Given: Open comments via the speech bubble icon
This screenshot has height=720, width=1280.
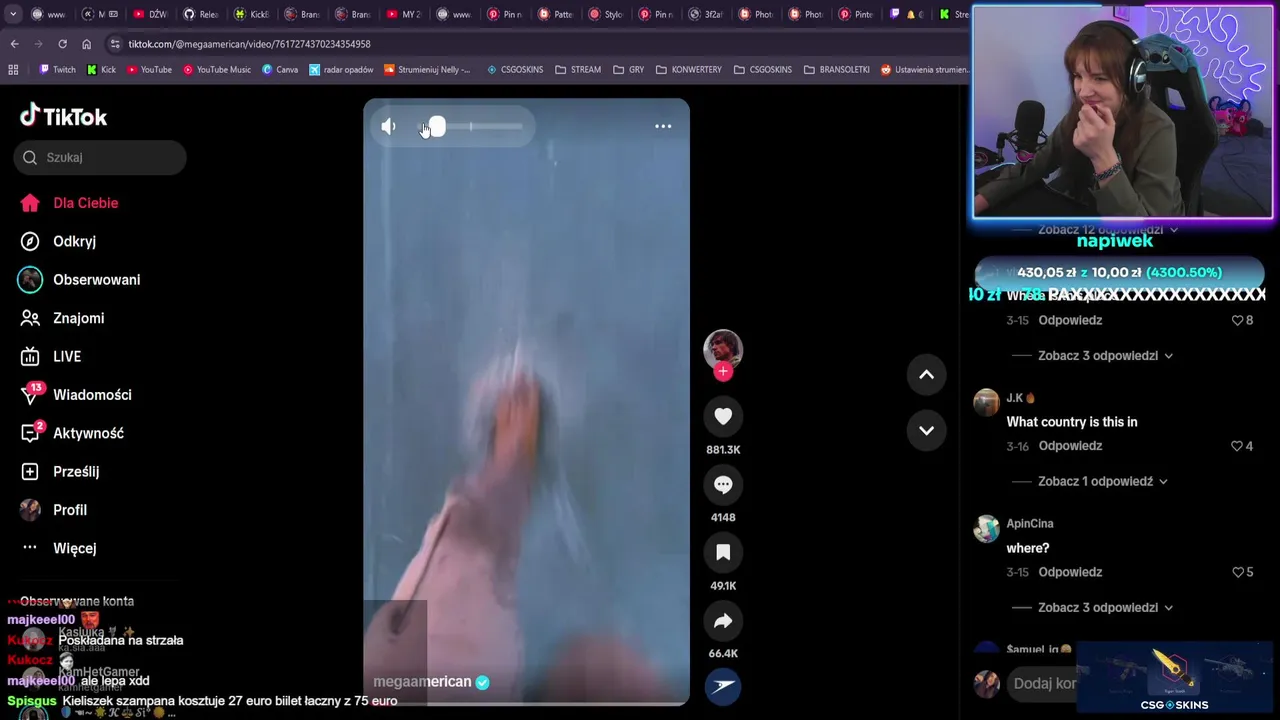Looking at the screenshot, I should click(x=723, y=484).
